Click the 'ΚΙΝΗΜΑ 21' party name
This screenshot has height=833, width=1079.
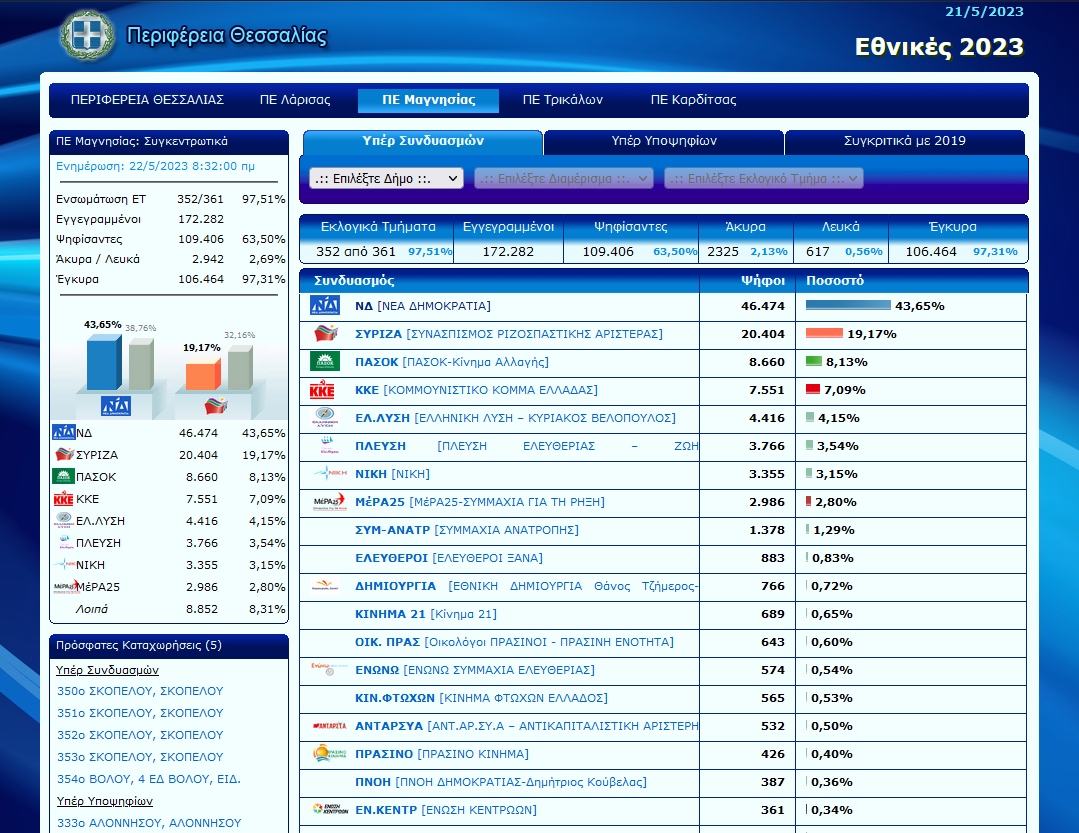tap(390, 614)
